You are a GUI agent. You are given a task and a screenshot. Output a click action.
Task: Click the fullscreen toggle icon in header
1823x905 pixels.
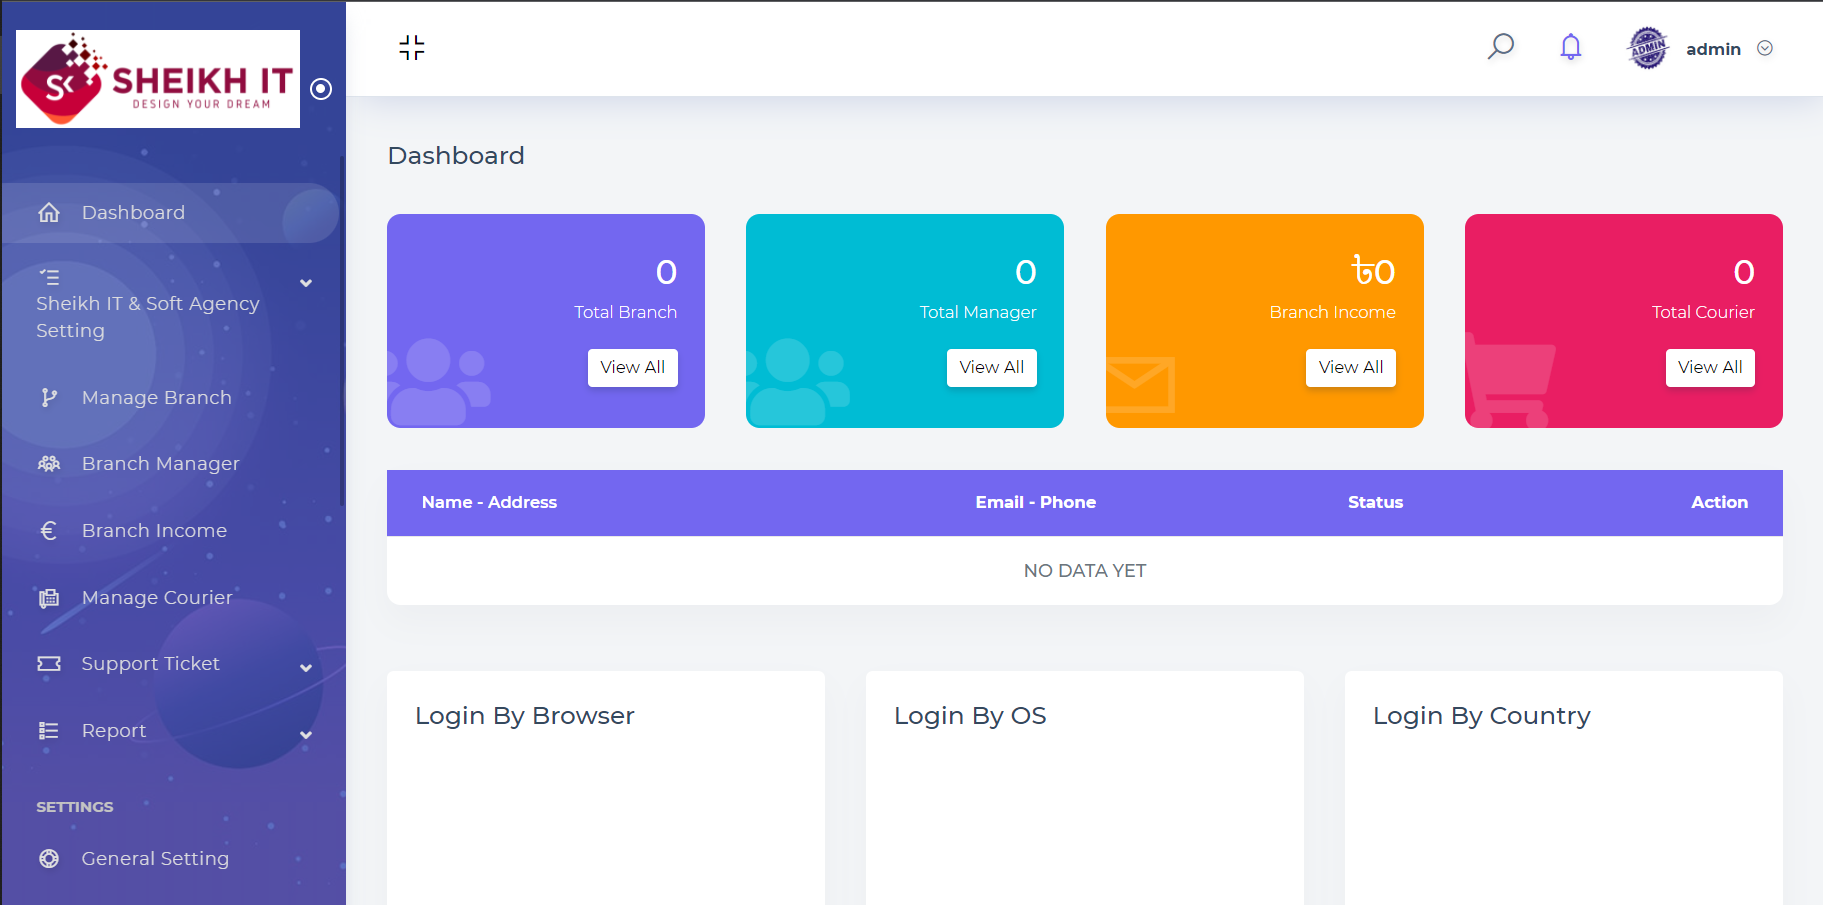411,48
